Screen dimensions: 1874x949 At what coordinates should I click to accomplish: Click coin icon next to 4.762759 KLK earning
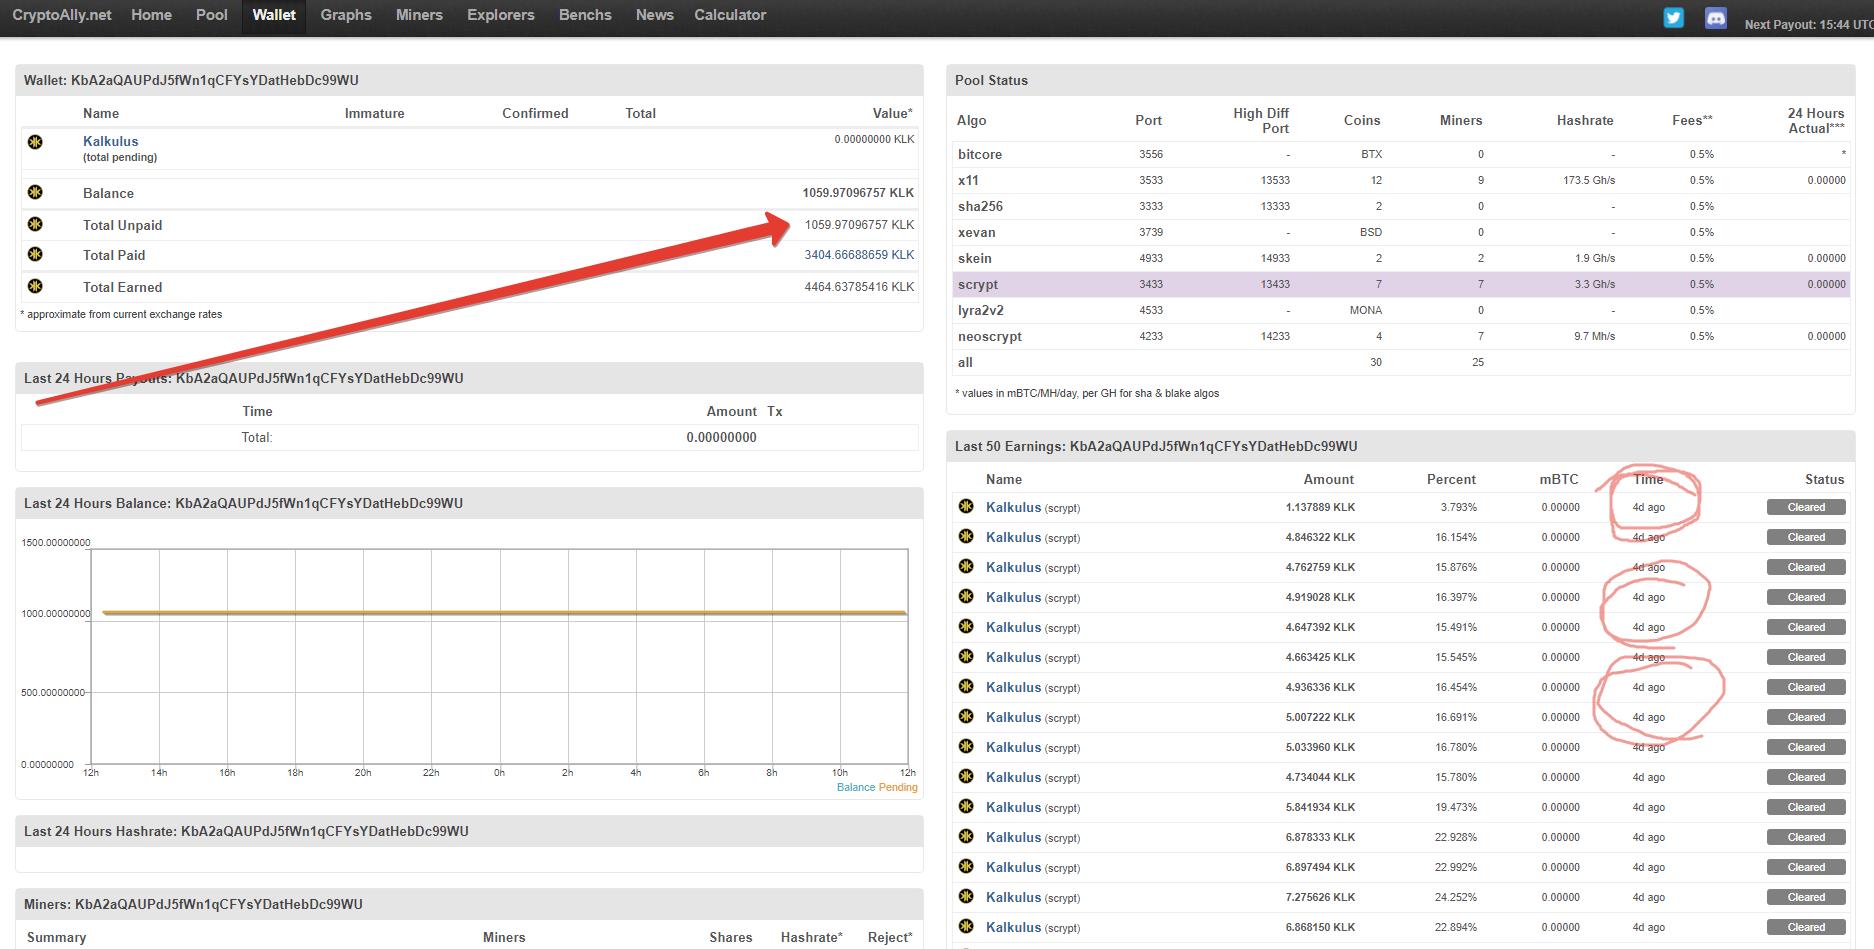click(x=966, y=566)
